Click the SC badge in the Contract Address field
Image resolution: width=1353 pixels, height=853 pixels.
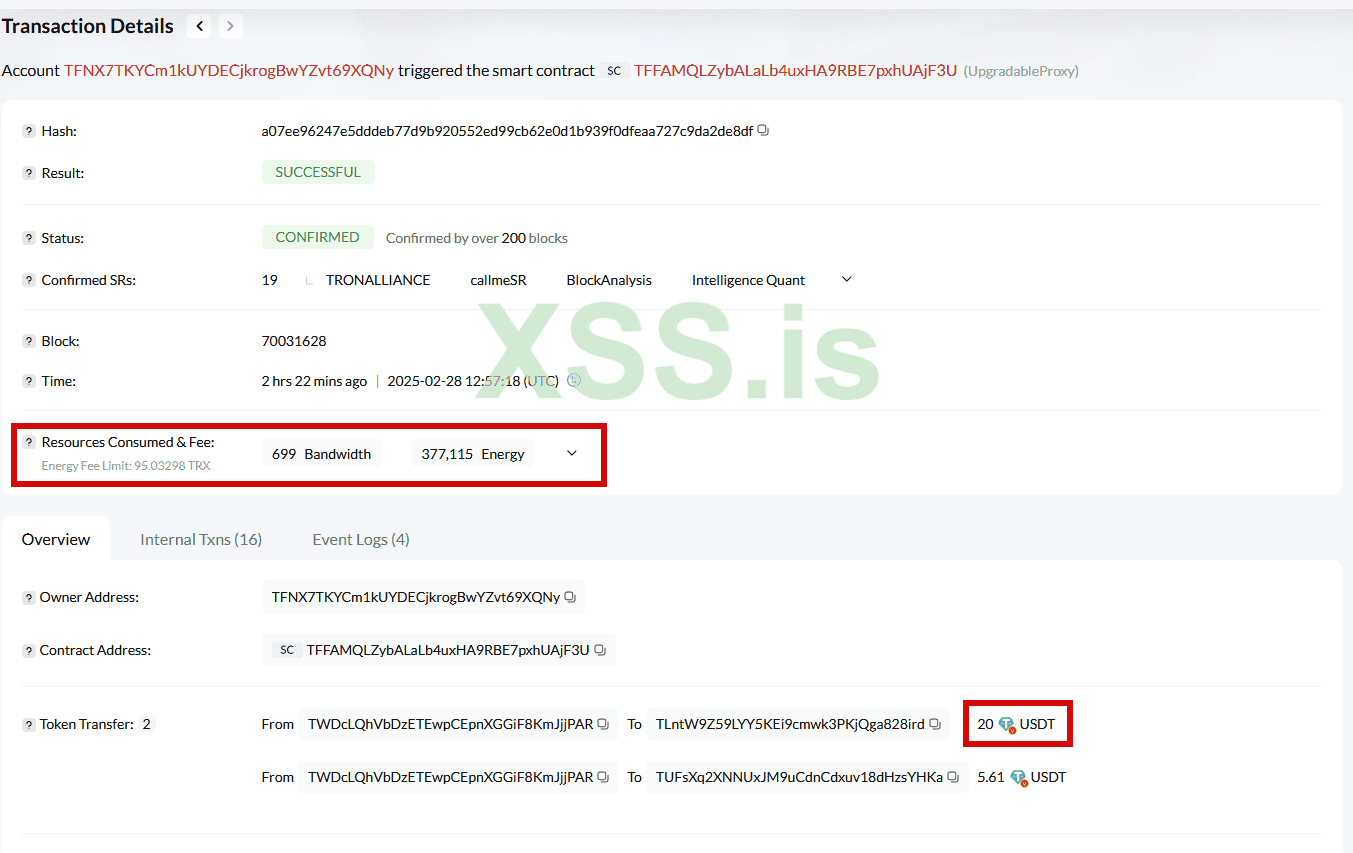tap(287, 650)
